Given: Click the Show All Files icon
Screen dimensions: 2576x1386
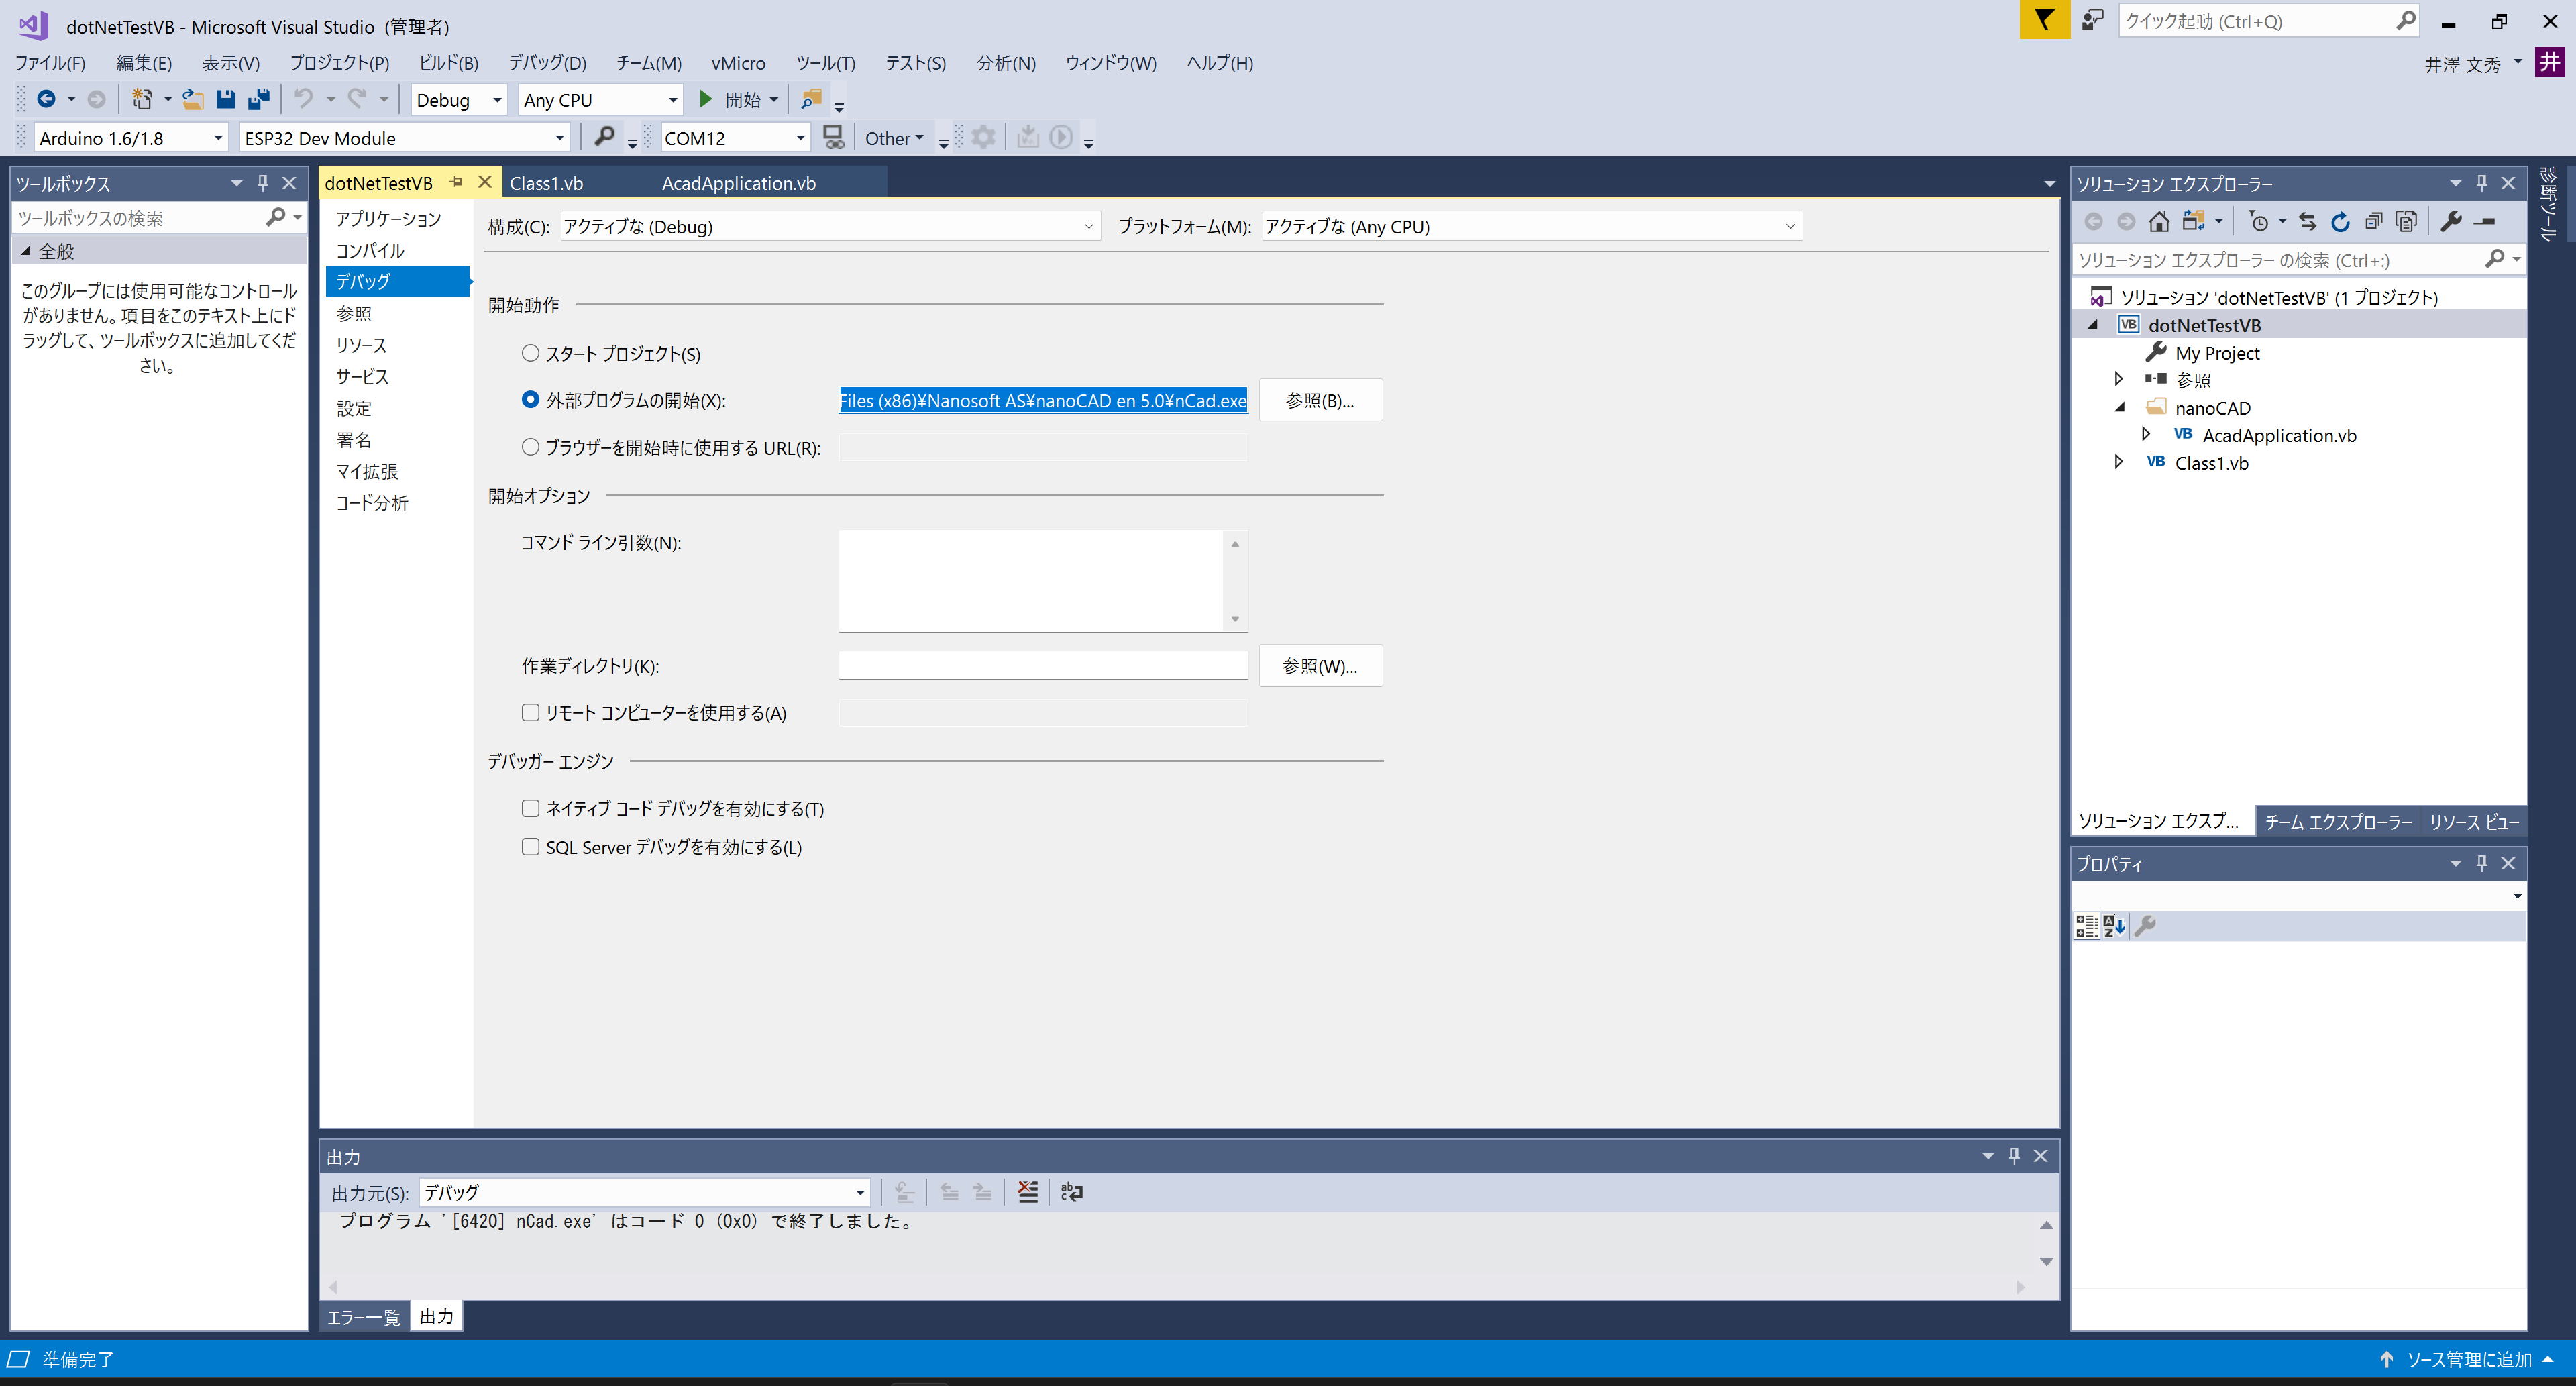Looking at the screenshot, I should point(2407,222).
